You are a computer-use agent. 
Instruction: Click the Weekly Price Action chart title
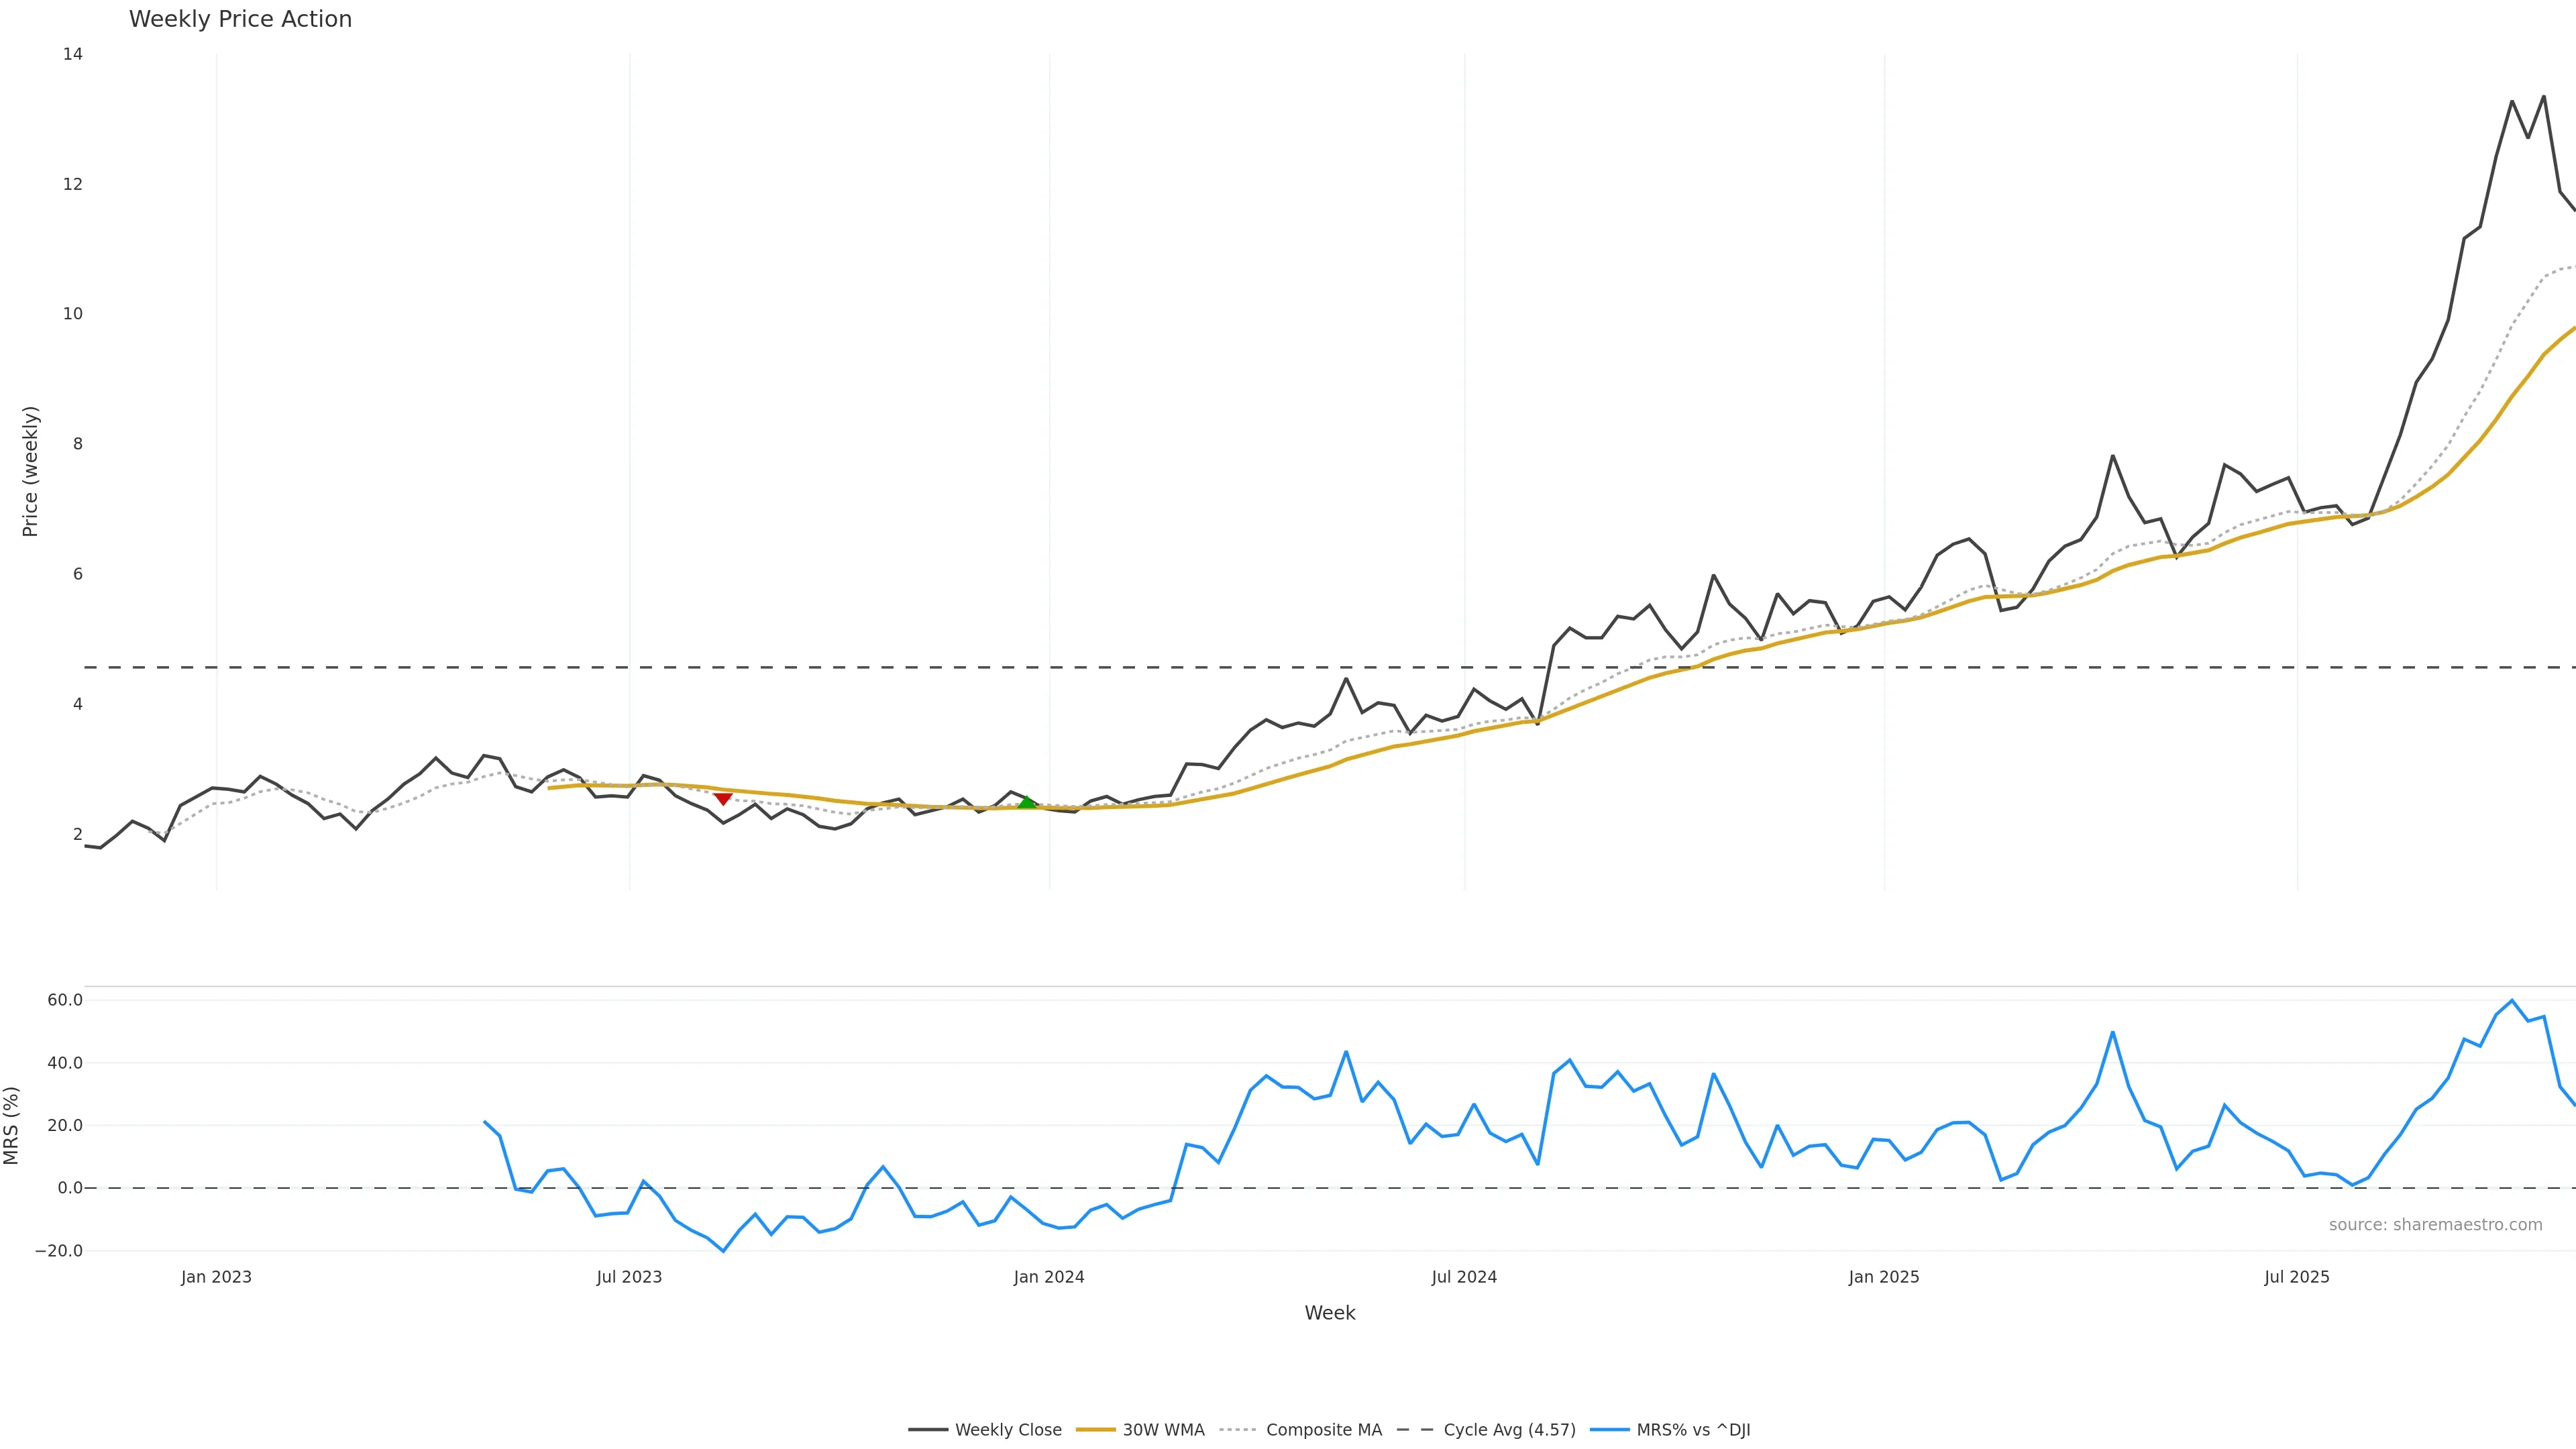click(240, 19)
